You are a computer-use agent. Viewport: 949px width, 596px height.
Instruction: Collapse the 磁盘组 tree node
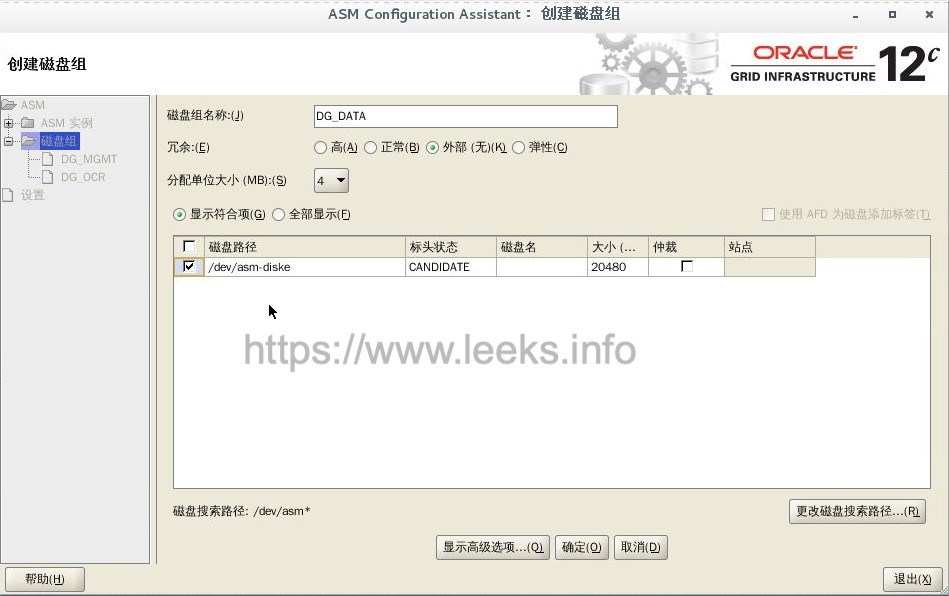click(x=8, y=141)
